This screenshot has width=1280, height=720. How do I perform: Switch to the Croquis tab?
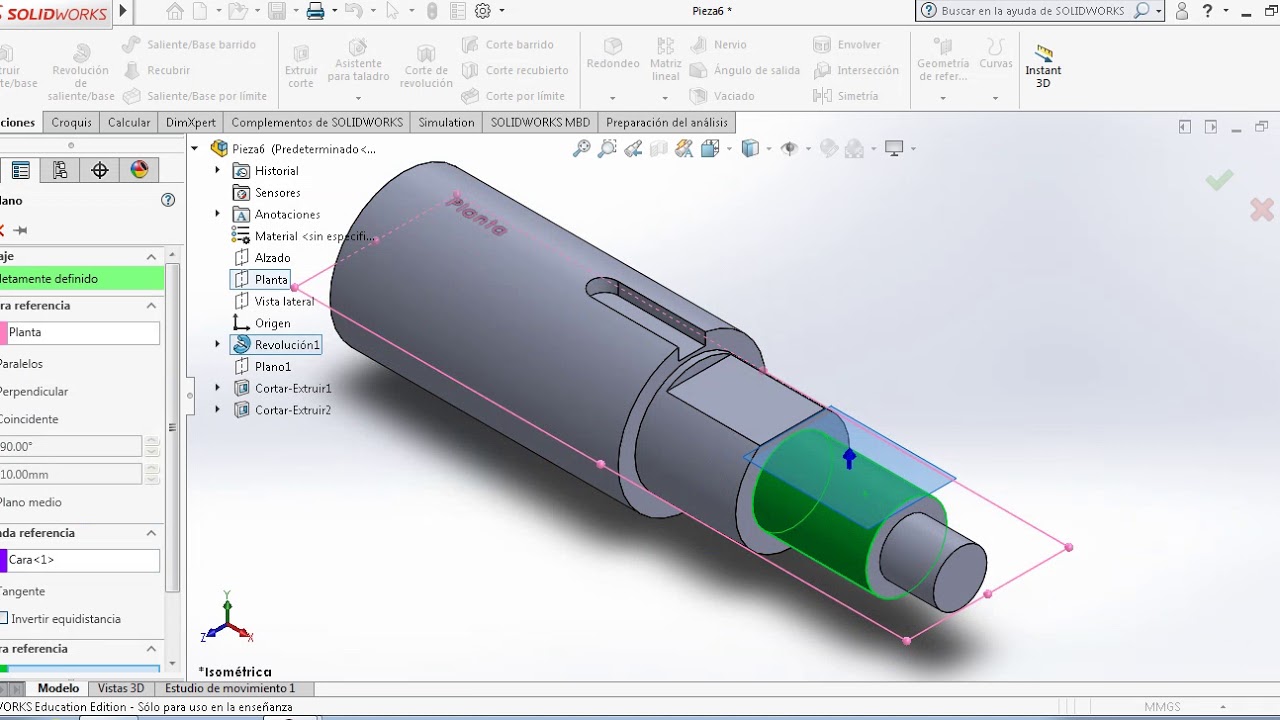coord(71,122)
